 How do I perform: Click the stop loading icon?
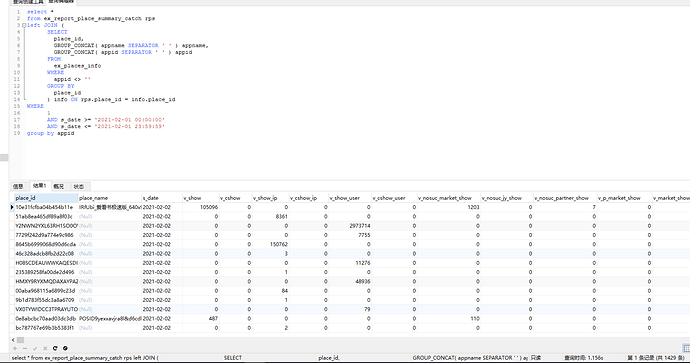coord(65,348)
